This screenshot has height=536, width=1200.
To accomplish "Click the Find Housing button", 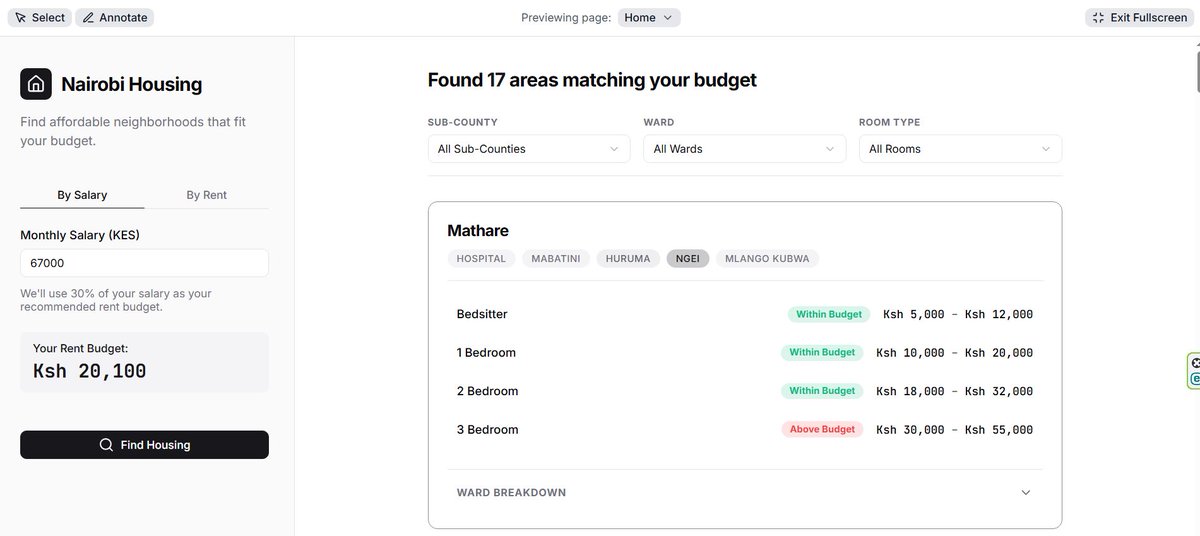I will pyautogui.click(x=144, y=445).
